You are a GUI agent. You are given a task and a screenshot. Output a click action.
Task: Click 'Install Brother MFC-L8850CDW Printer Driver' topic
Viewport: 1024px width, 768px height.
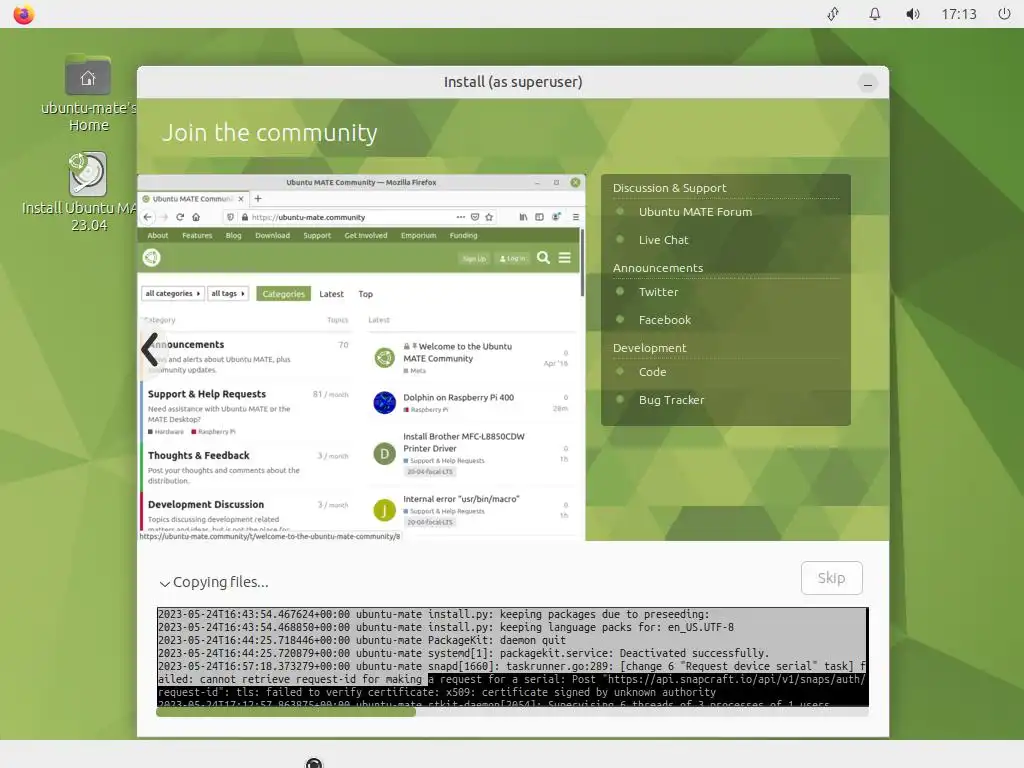coord(464,442)
